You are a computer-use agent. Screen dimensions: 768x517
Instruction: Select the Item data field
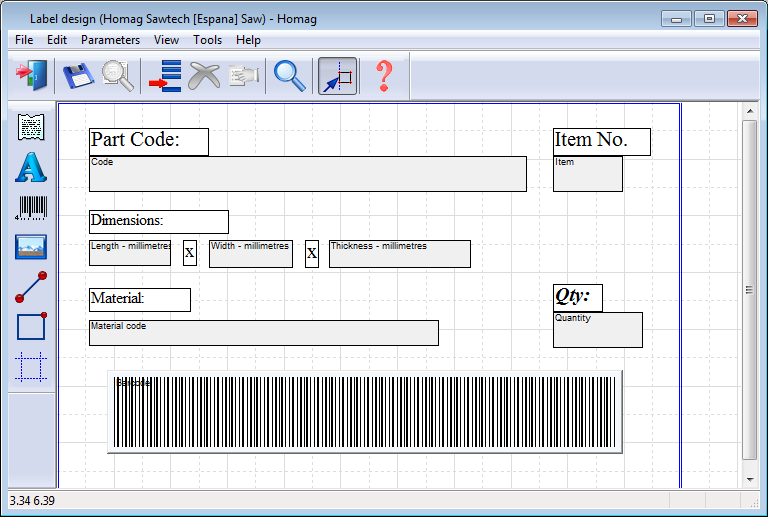pos(588,174)
